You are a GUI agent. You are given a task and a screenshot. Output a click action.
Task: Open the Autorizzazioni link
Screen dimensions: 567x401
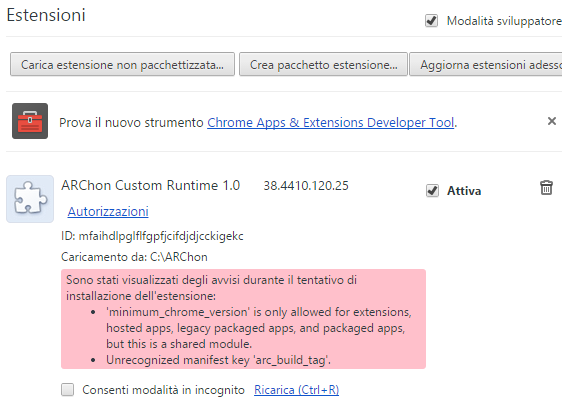[108, 212]
